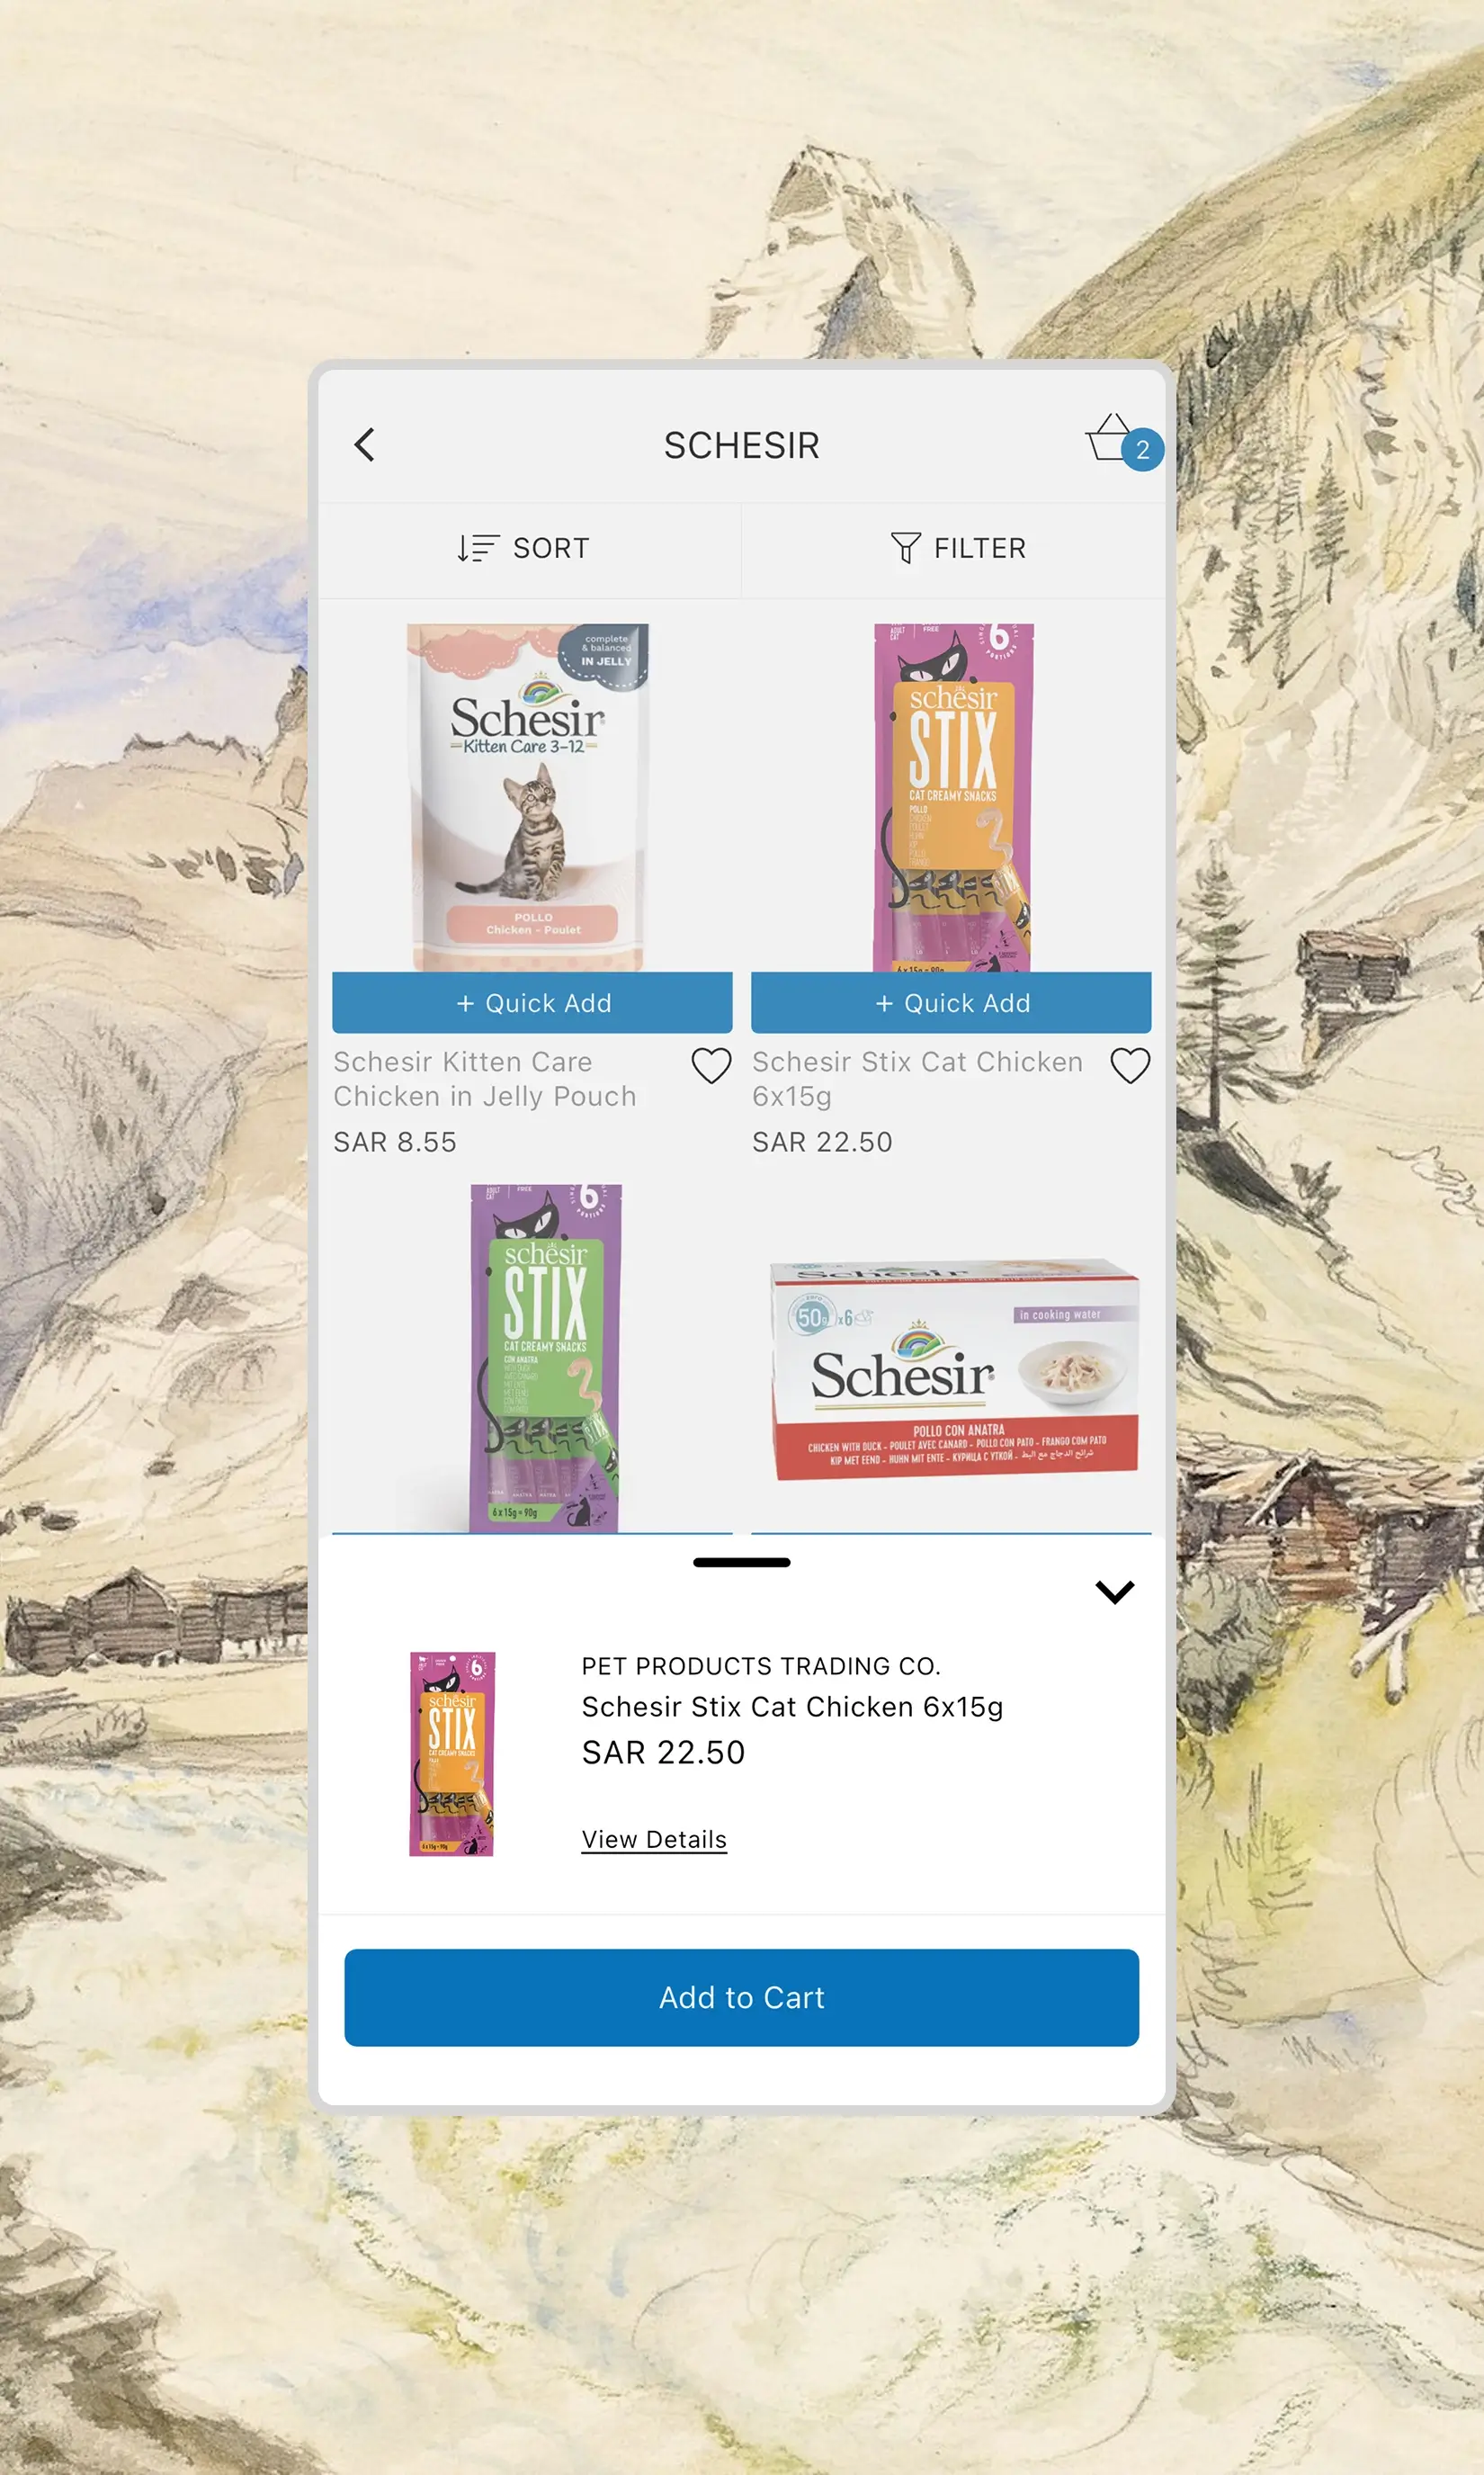Tap the Stix thumbnail in the quick add sheet
Screen dimensions: 1484x2475
pos(452,1754)
